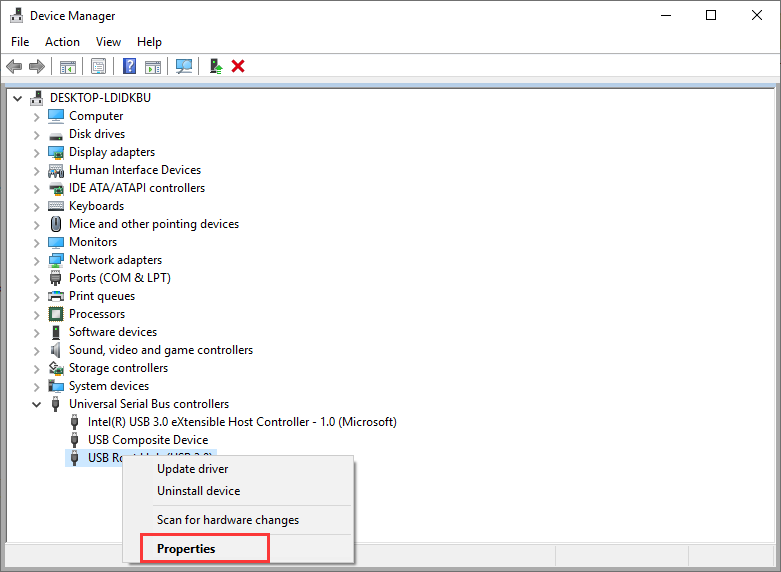Collapse Universal Serial Bus controllers
Viewport: 781px width, 572px height.
(x=36, y=404)
